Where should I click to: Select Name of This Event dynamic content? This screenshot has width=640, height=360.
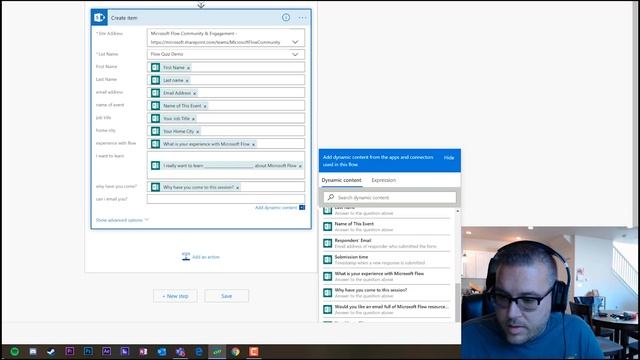(x=387, y=227)
